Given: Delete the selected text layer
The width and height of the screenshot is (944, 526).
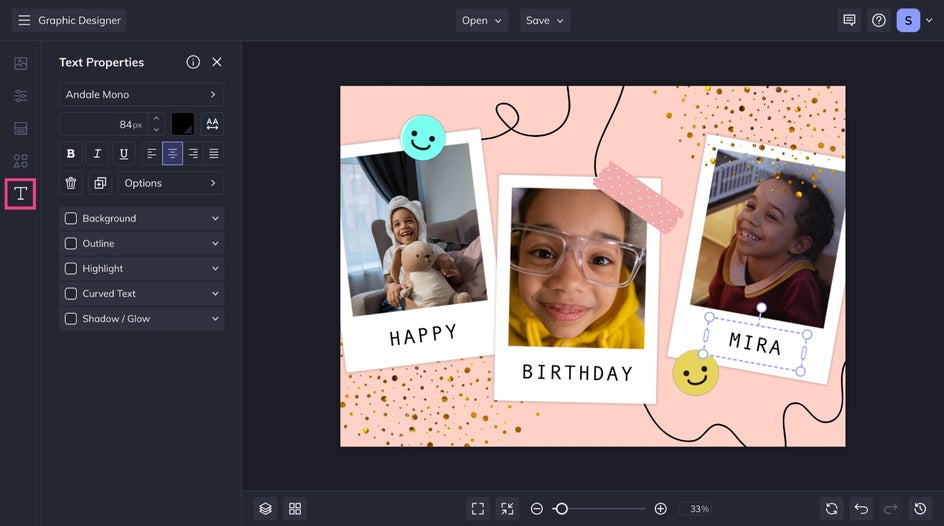Looking at the screenshot, I should [x=70, y=183].
